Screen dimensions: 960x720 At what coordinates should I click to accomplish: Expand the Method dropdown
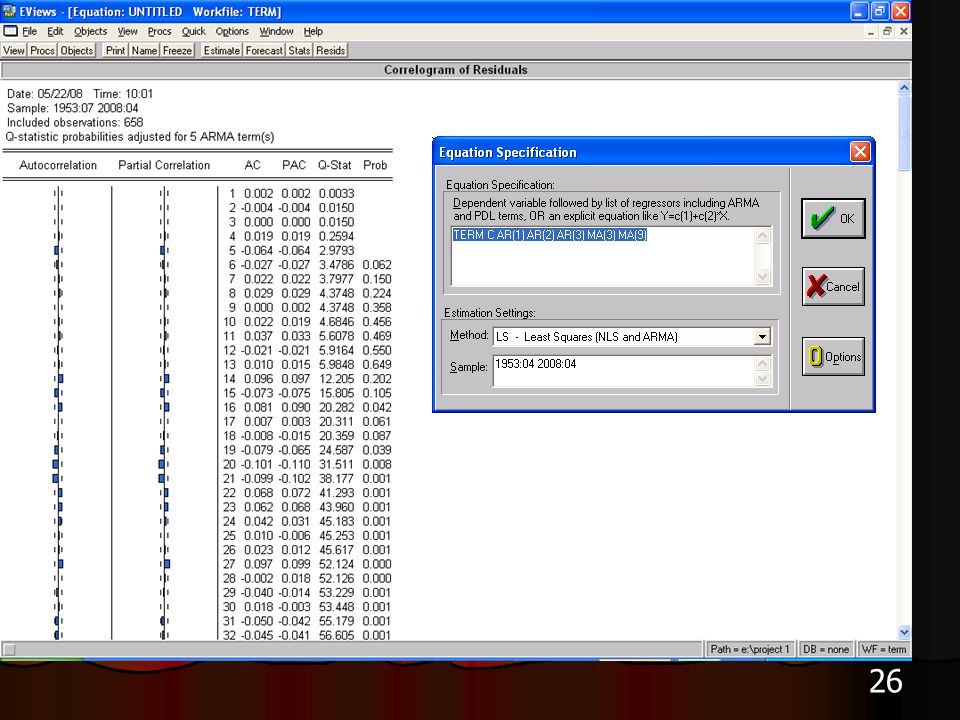click(x=762, y=337)
